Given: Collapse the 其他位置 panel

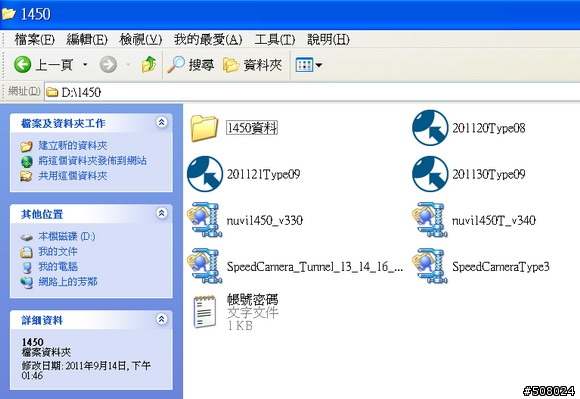Looking at the screenshot, I should click(x=162, y=213).
